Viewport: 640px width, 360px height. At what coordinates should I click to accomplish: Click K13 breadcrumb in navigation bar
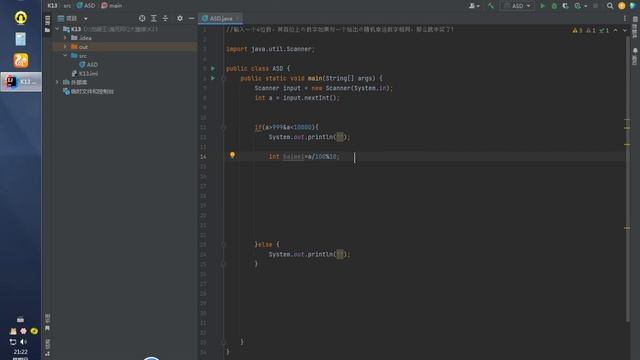click(x=52, y=6)
